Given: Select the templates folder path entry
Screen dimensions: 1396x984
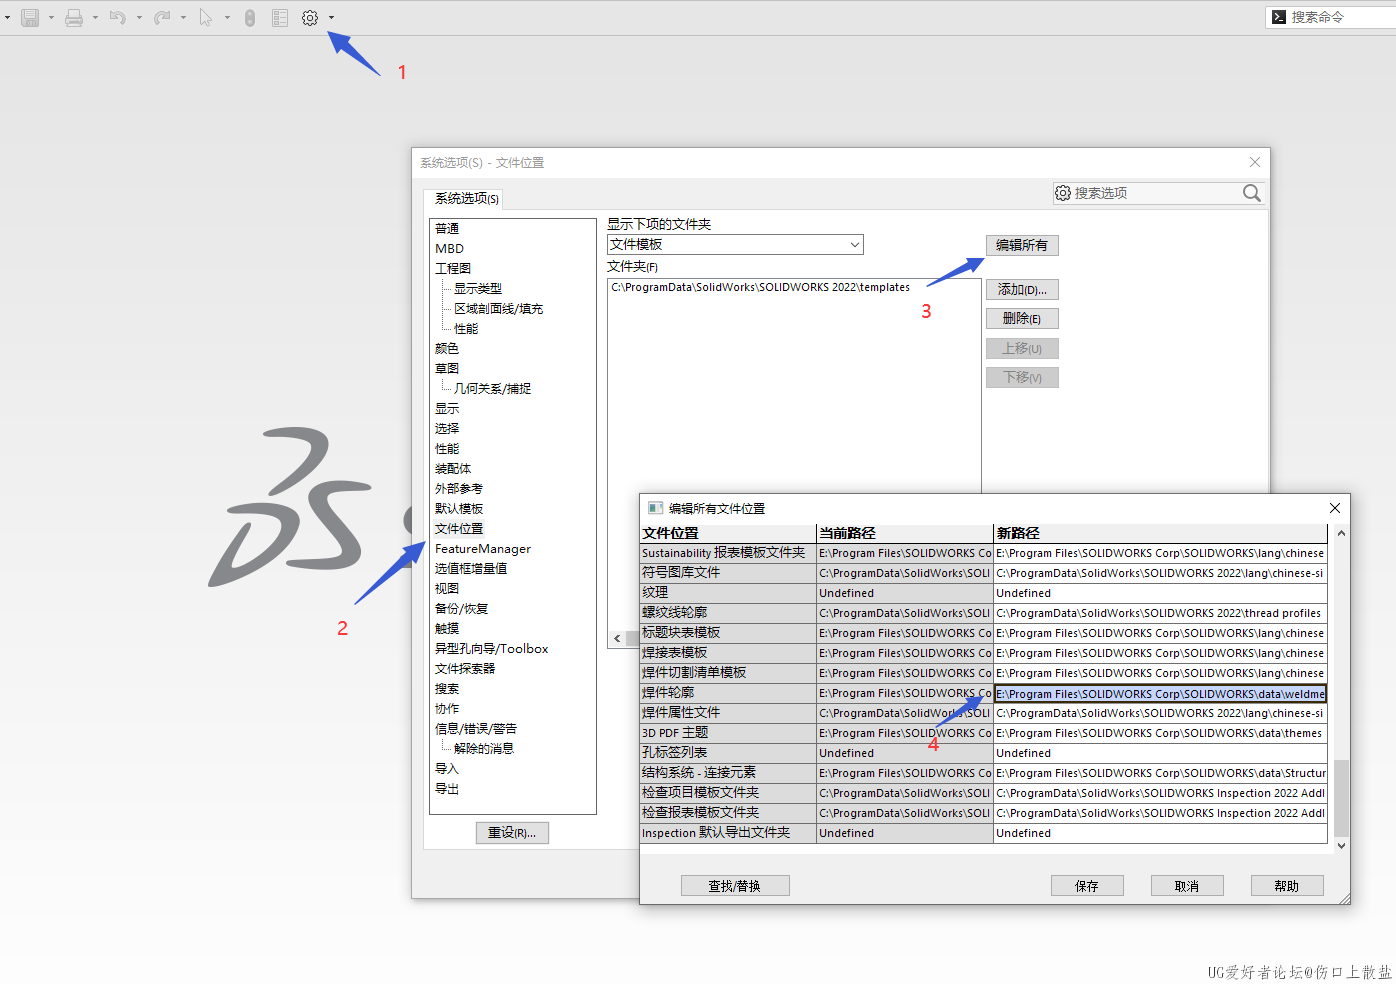Looking at the screenshot, I should 761,288.
